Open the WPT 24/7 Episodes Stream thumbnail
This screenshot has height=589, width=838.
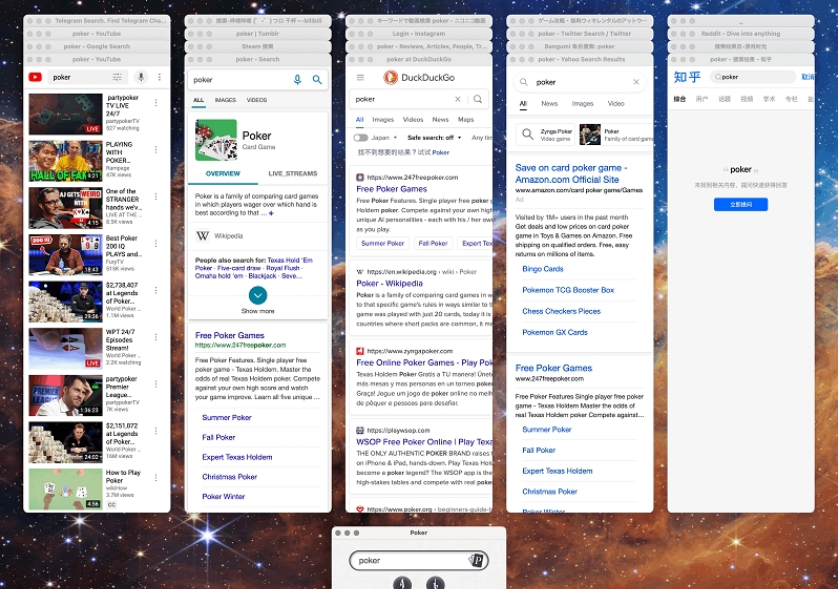(66, 349)
